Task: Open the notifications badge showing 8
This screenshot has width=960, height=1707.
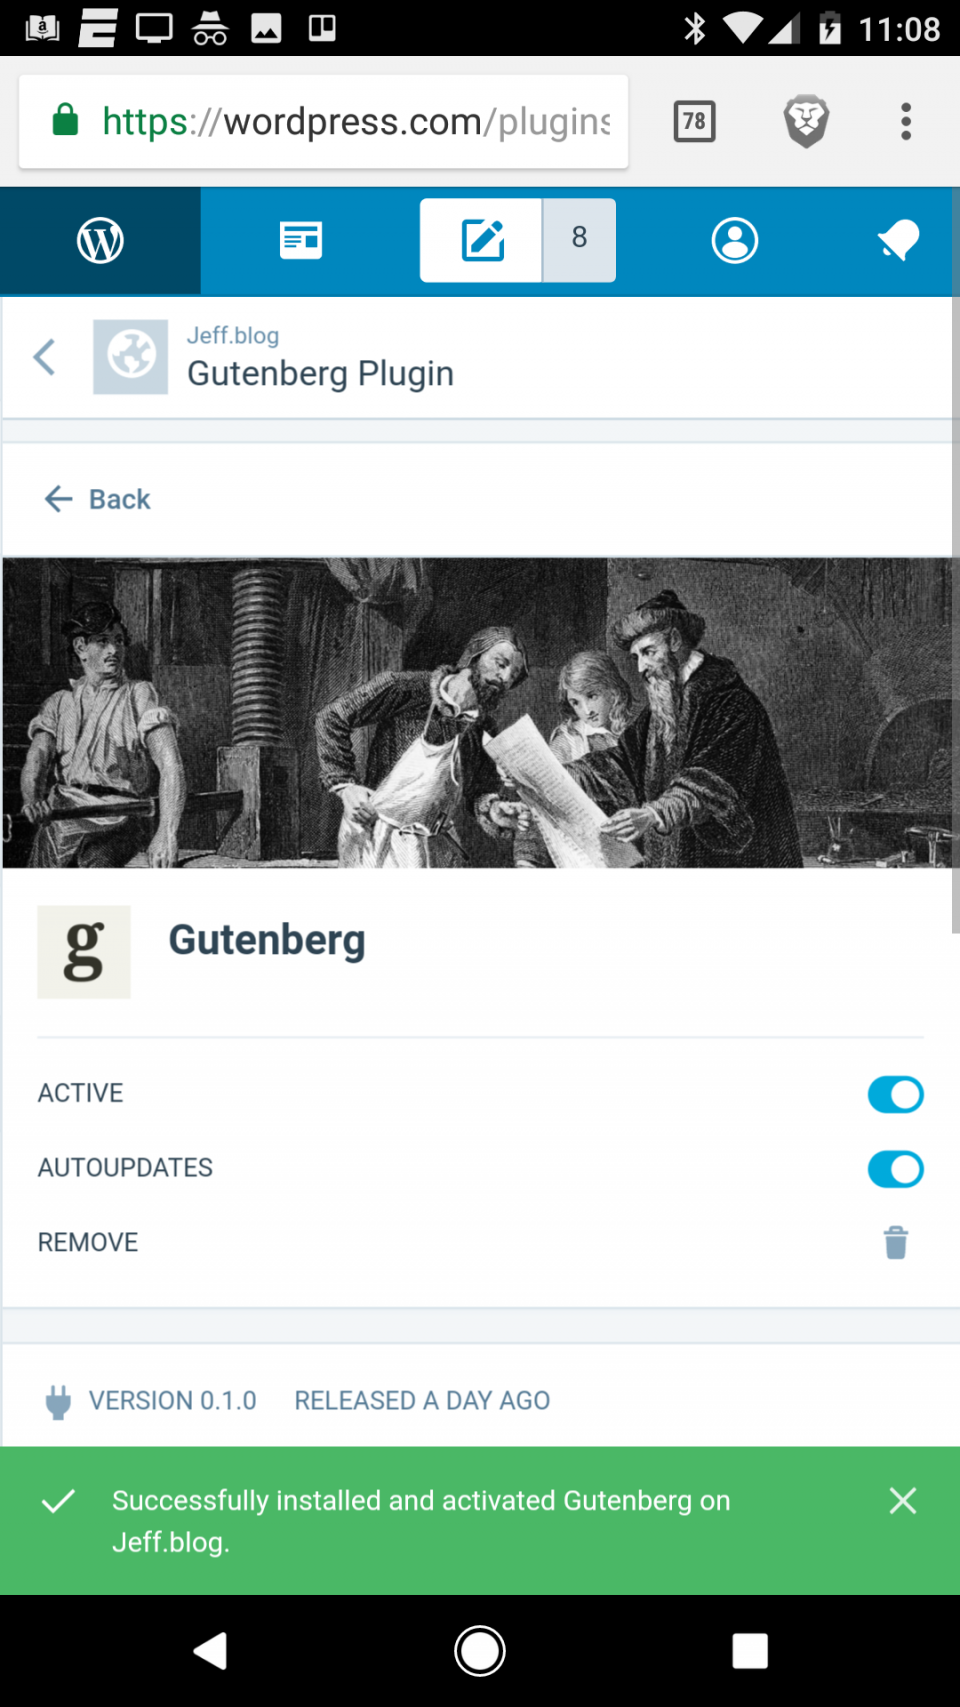Action: click(x=579, y=240)
